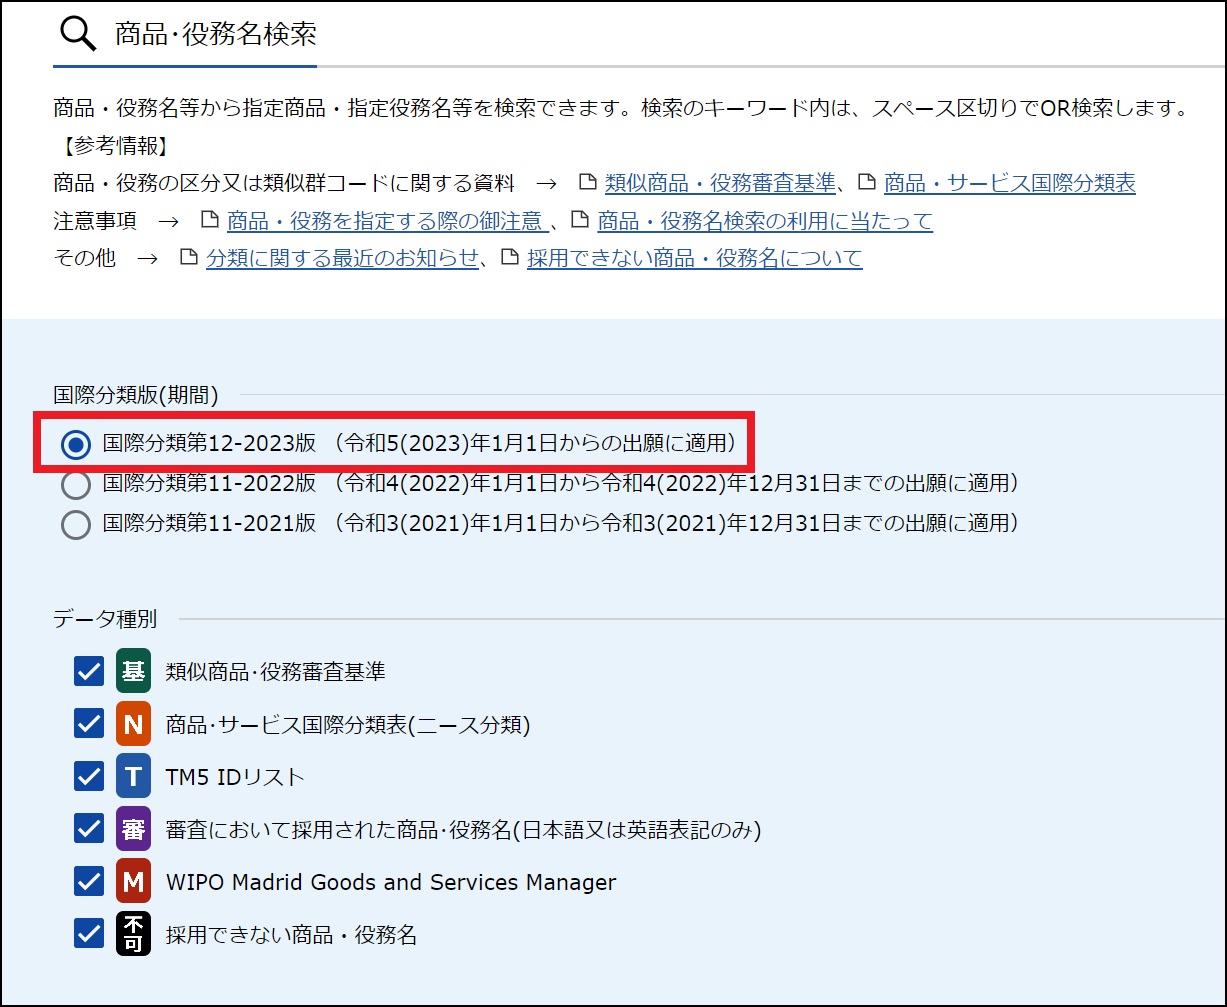Open 商品・サービス国際分類表 link
The image size is (1227, 1007).
1009,183
